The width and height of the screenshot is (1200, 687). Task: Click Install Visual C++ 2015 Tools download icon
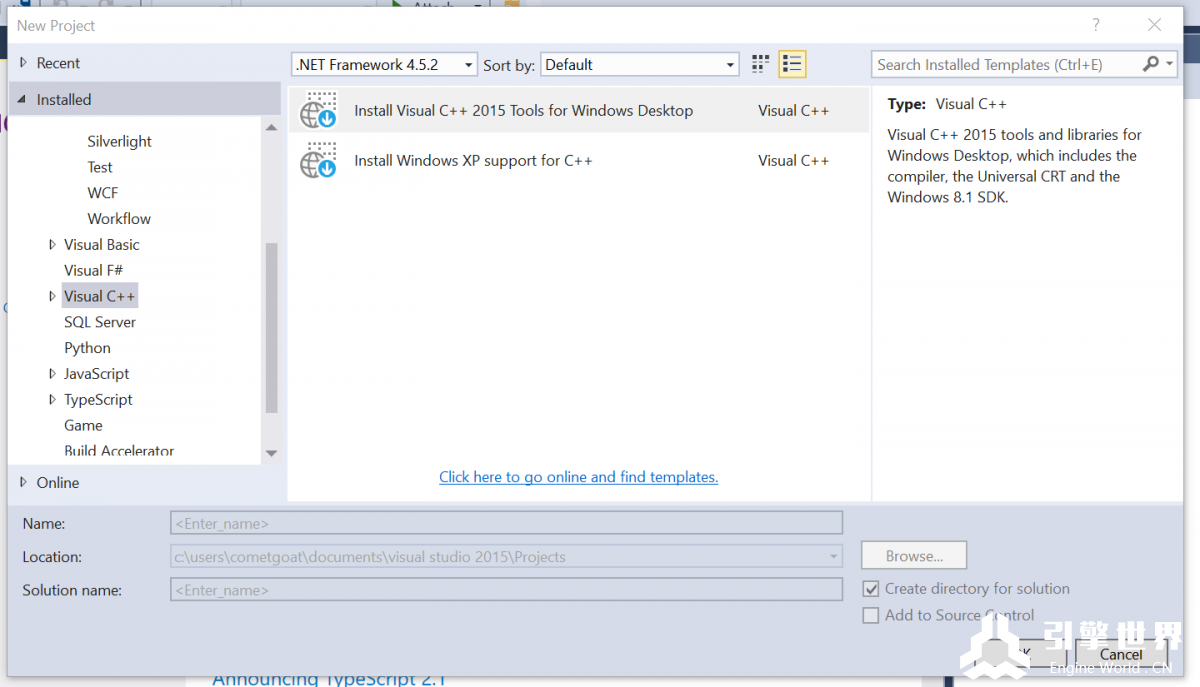(319, 110)
